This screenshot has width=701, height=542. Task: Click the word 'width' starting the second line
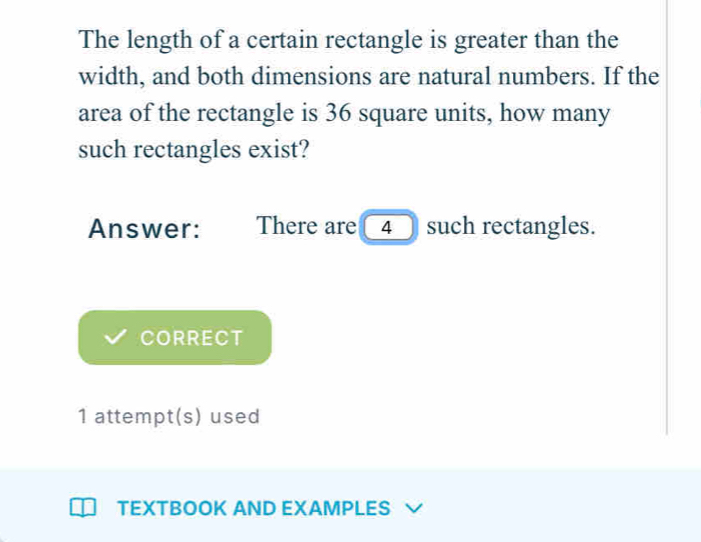point(109,76)
